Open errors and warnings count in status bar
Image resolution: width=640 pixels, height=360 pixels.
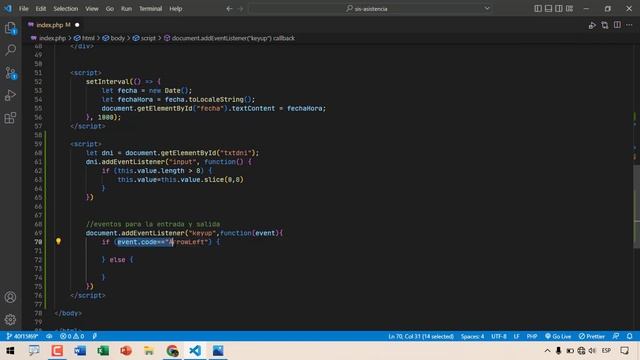(72, 336)
